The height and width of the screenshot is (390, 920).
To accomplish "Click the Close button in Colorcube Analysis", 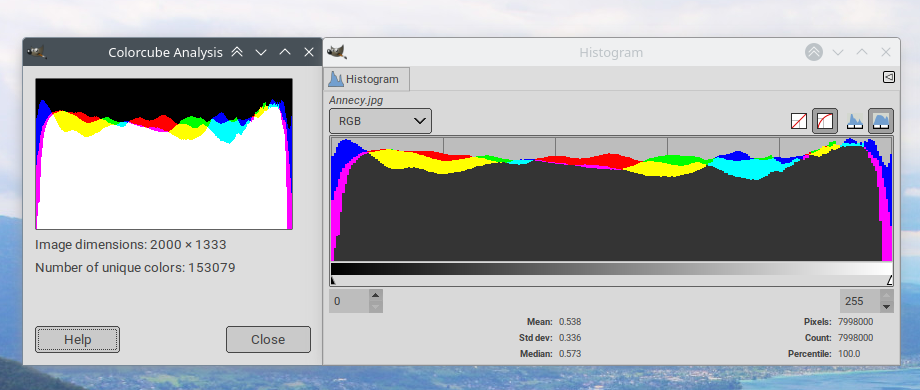I will click(268, 340).
